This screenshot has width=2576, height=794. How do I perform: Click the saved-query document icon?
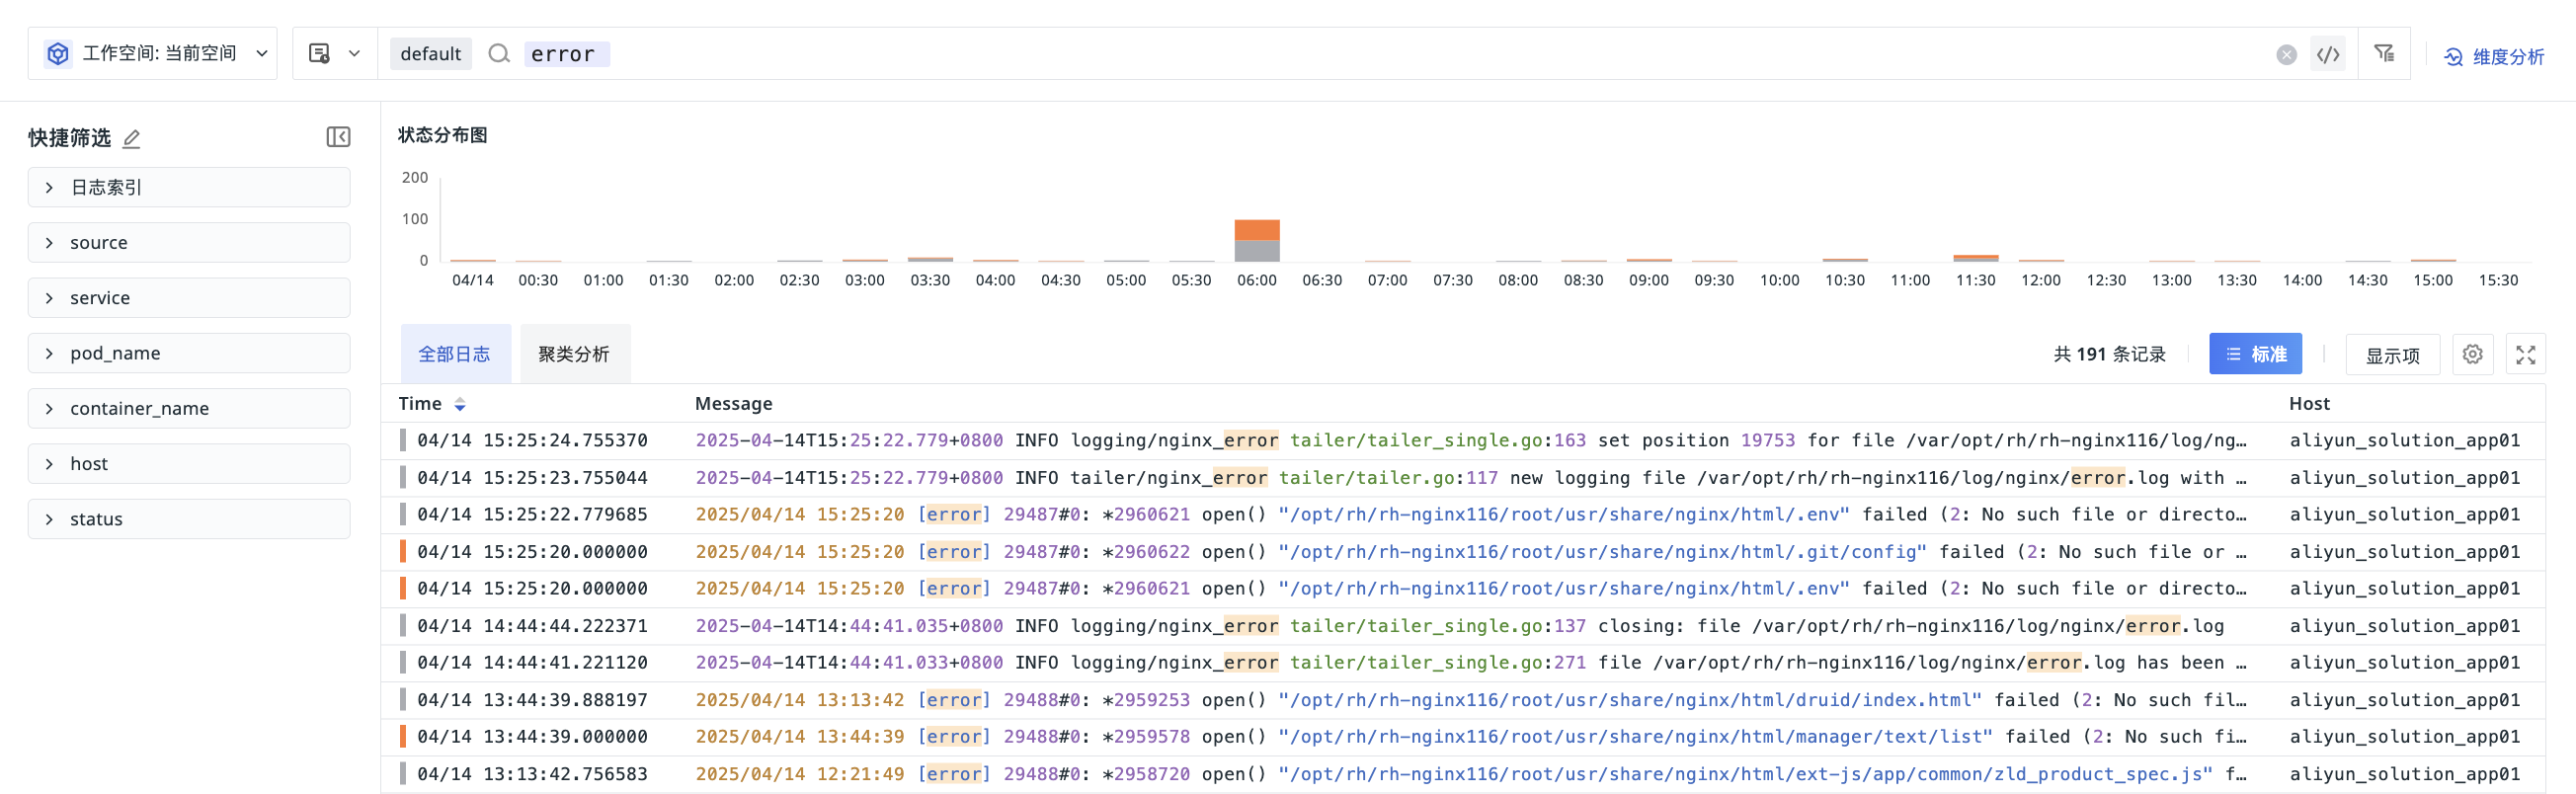point(319,53)
